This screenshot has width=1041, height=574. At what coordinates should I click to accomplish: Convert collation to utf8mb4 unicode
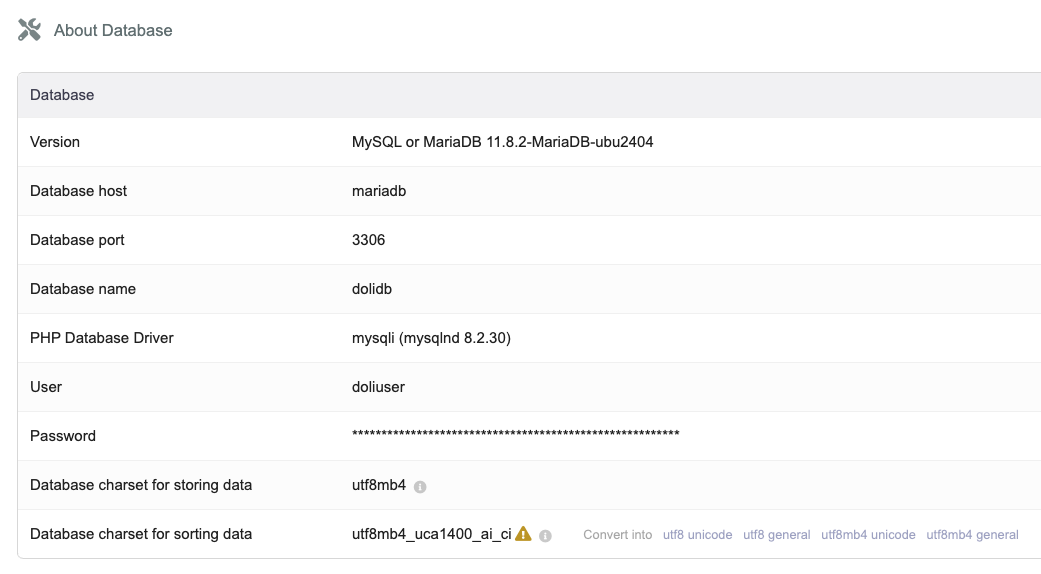click(x=868, y=535)
